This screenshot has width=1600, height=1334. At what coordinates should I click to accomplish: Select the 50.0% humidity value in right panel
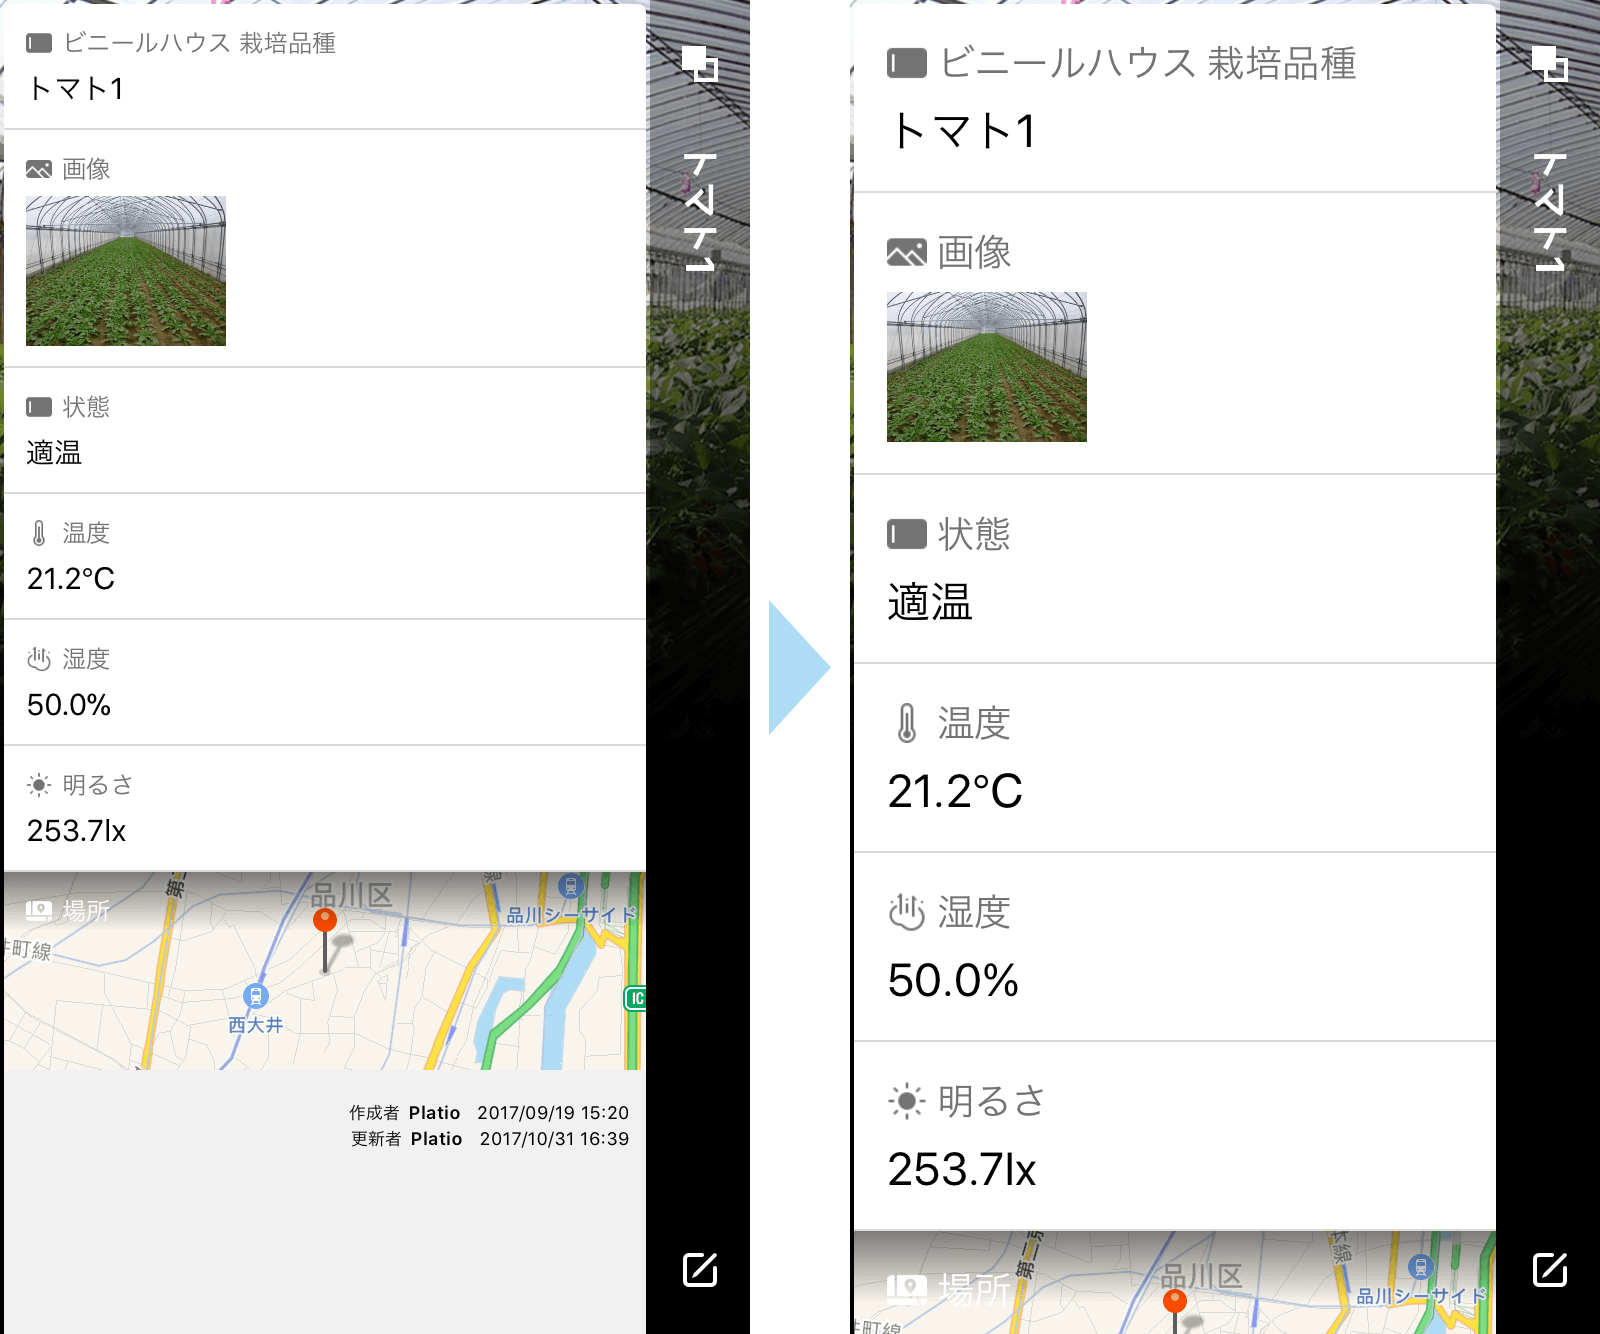click(x=953, y=980)
